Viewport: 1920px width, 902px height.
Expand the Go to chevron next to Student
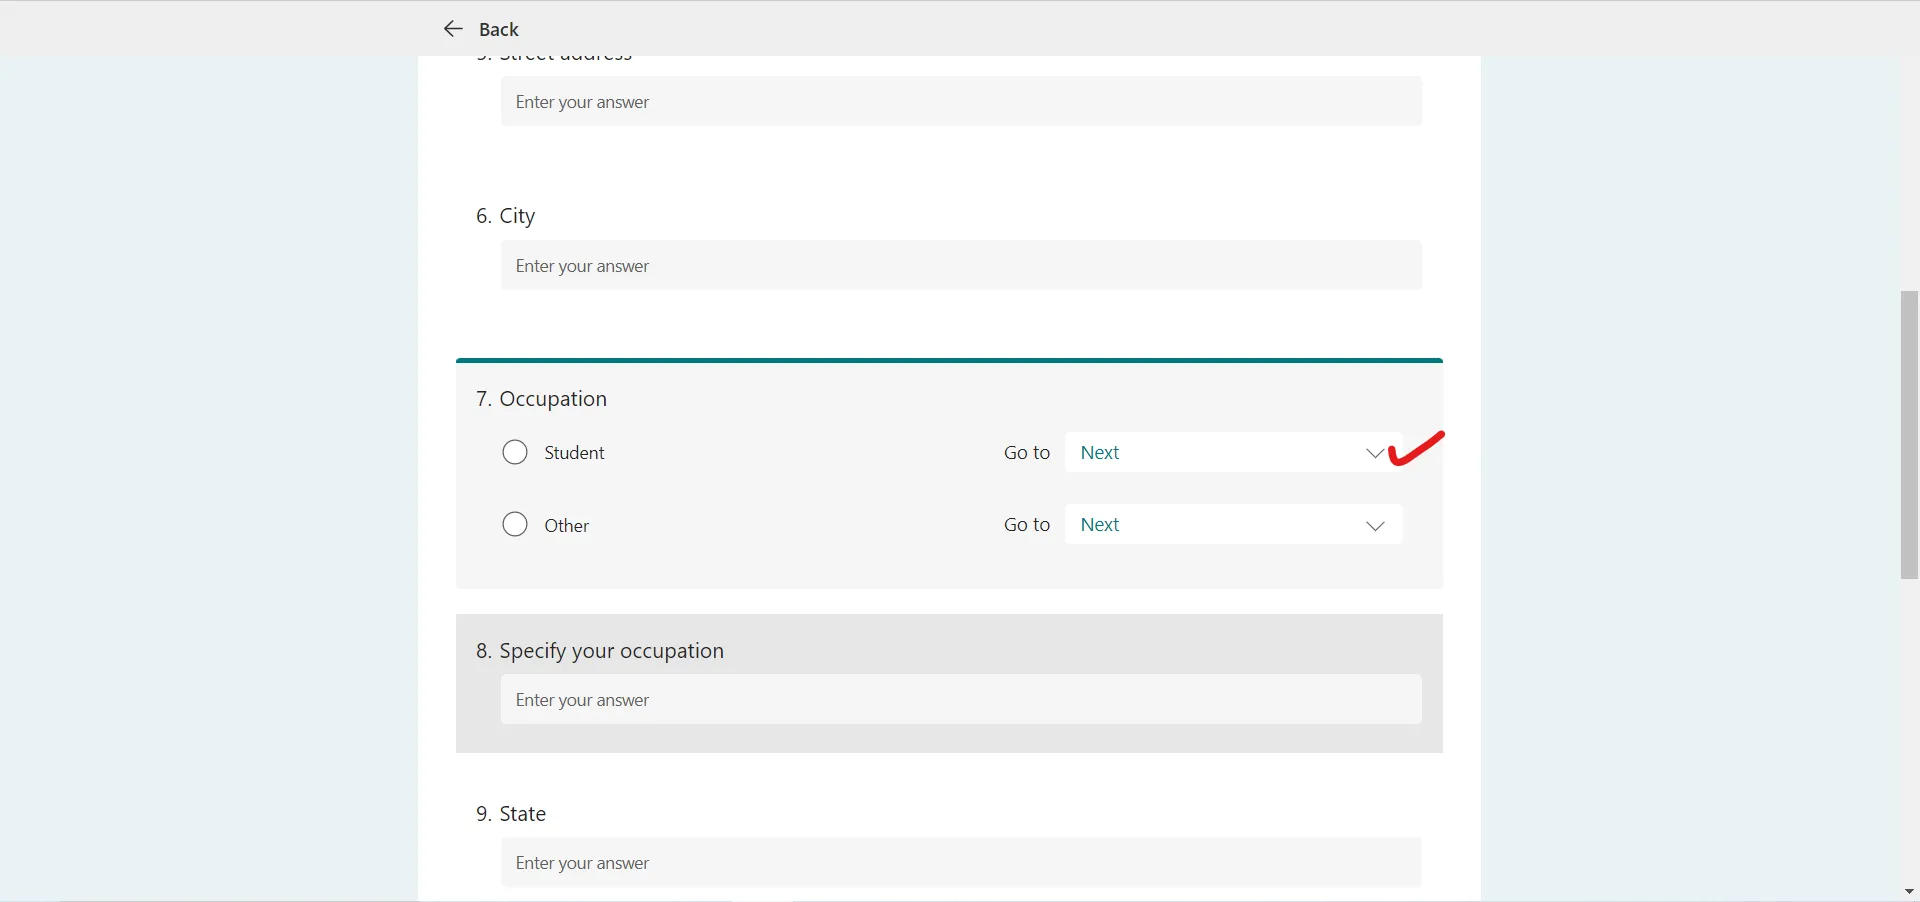[x=1375, y=452]
